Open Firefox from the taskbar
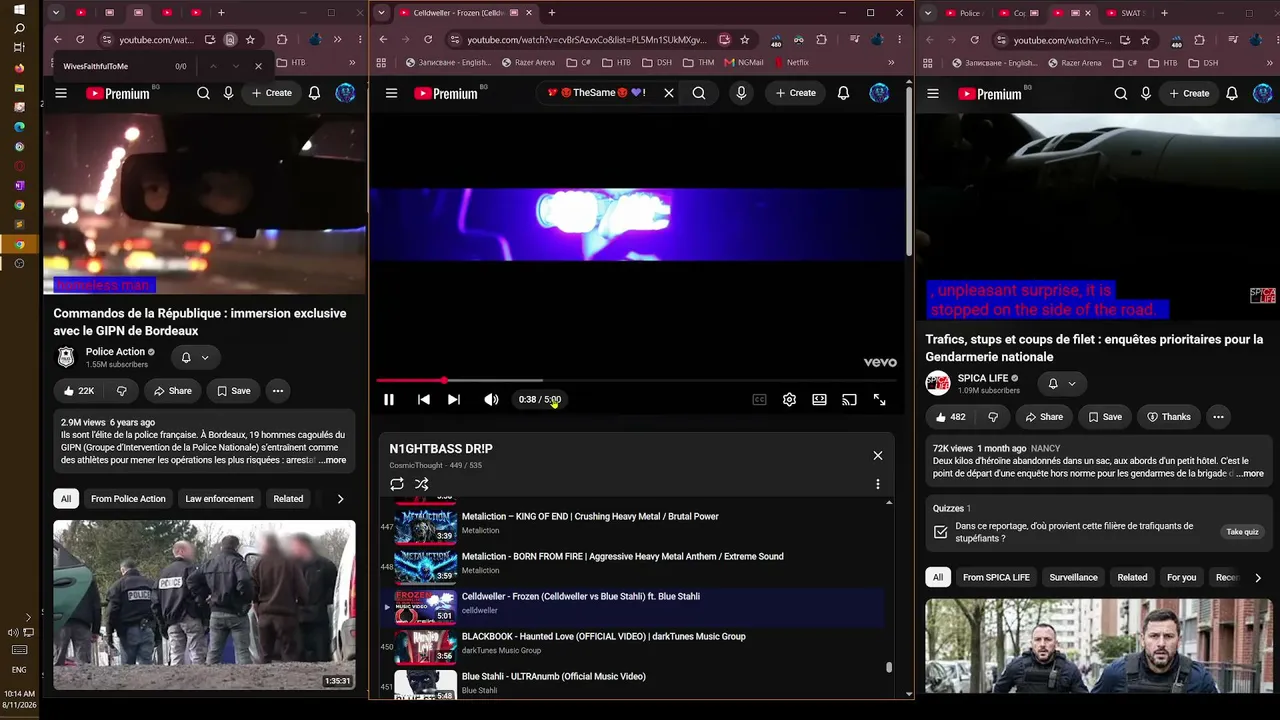 [x=19, y=69]
